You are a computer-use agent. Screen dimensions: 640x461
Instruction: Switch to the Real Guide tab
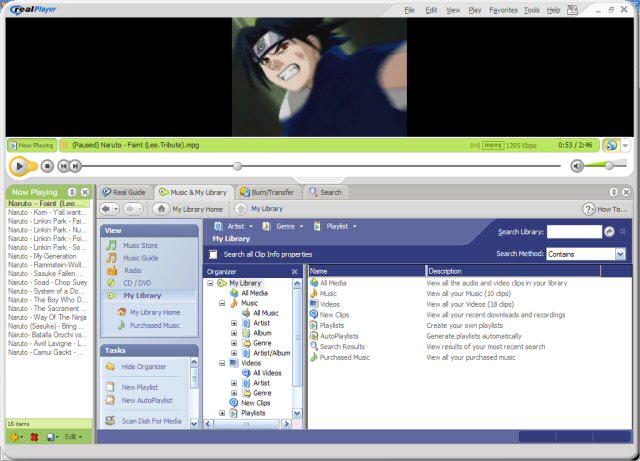pyautogui.click(x=124, y=192)
